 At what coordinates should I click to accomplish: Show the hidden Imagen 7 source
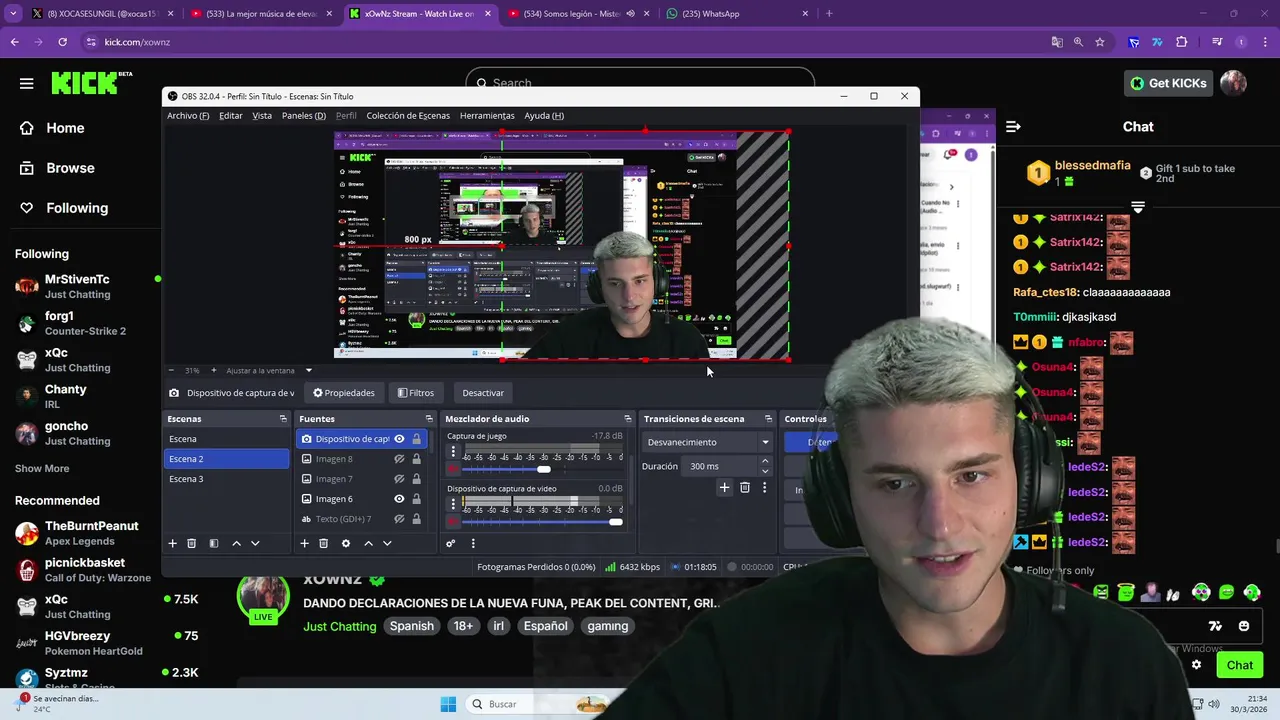399,479
